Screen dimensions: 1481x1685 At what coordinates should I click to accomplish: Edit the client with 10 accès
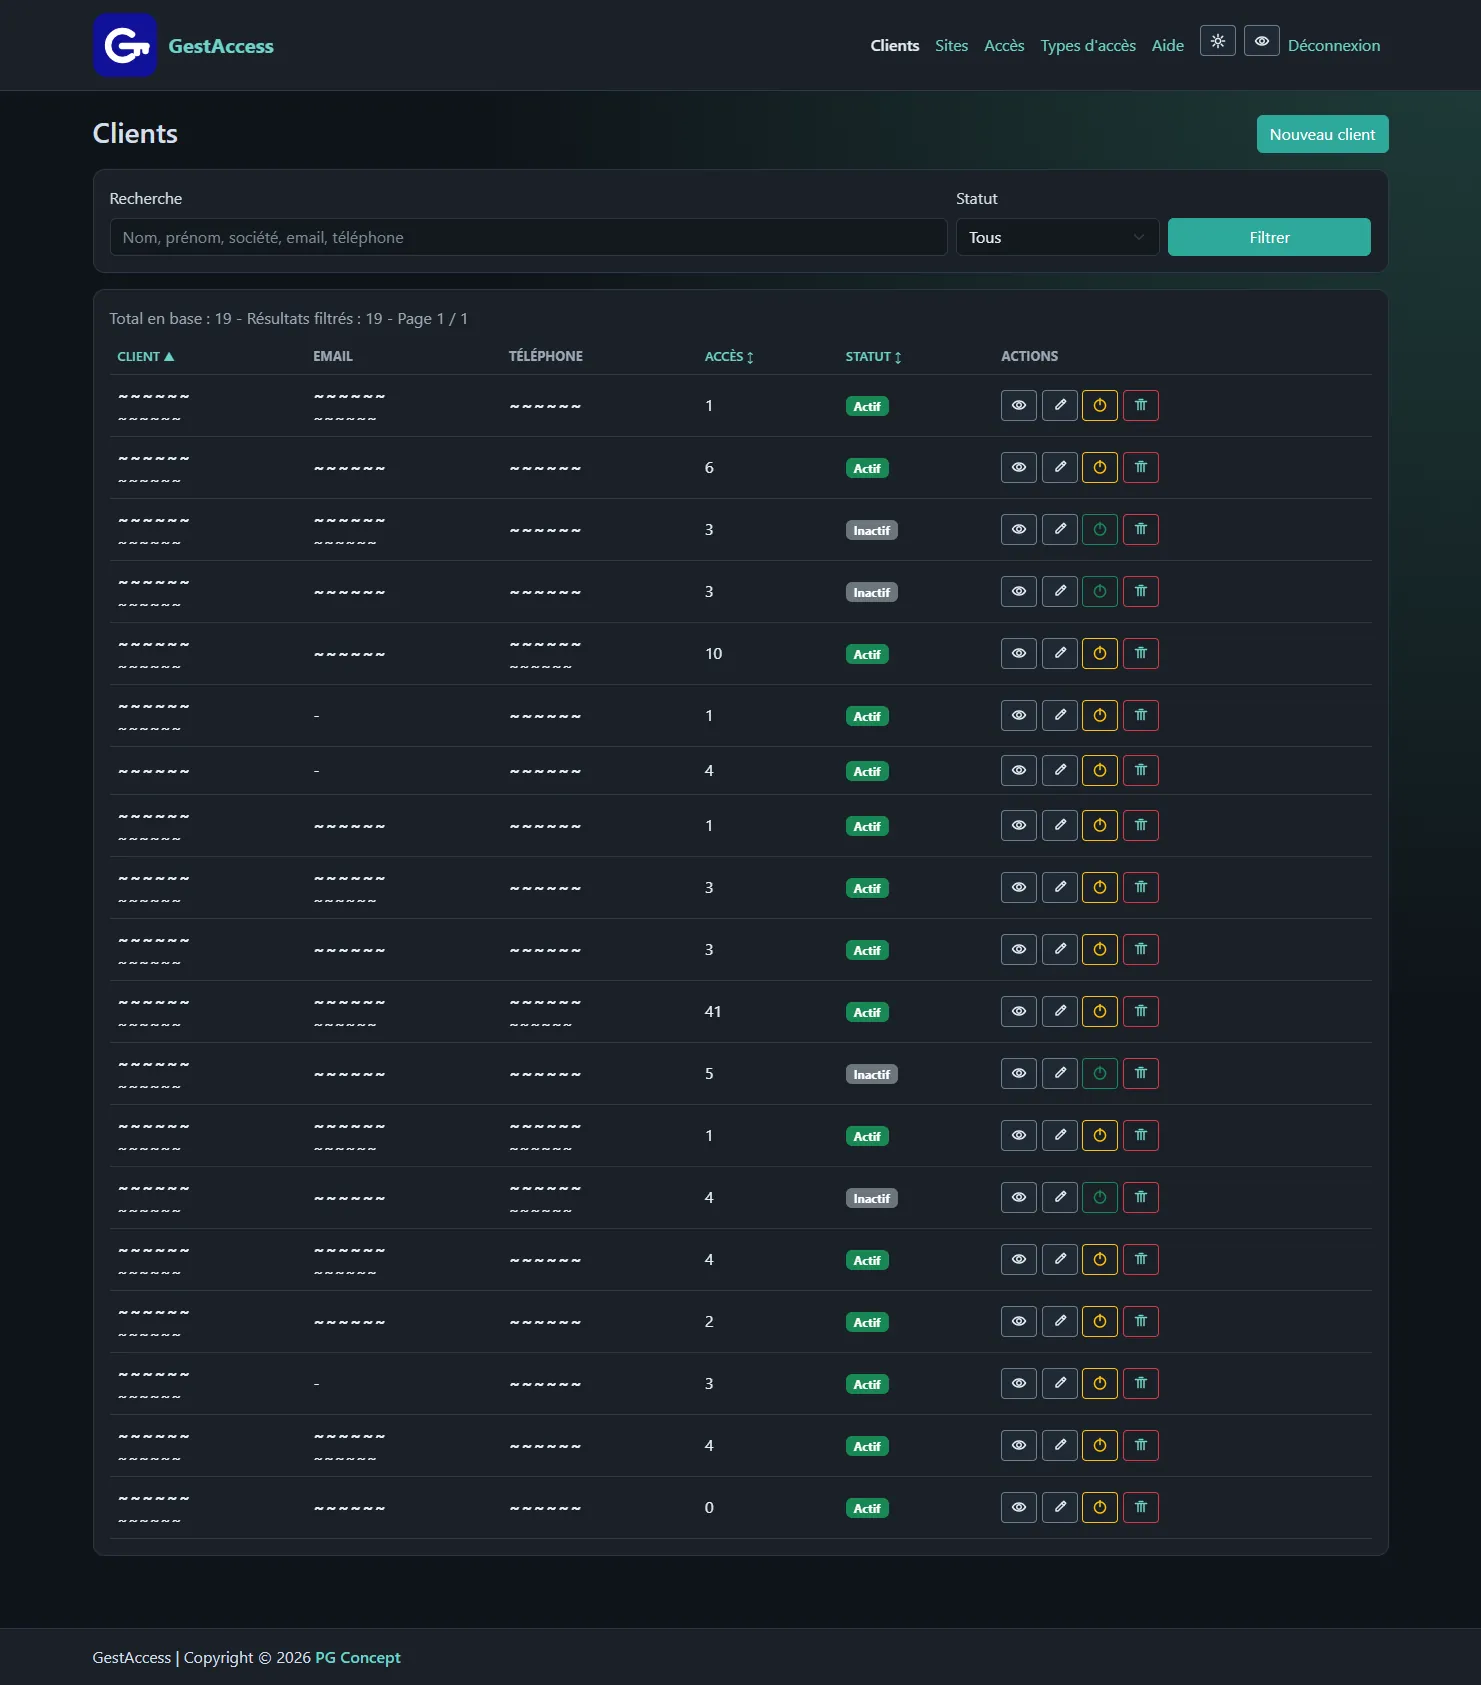1059,653
